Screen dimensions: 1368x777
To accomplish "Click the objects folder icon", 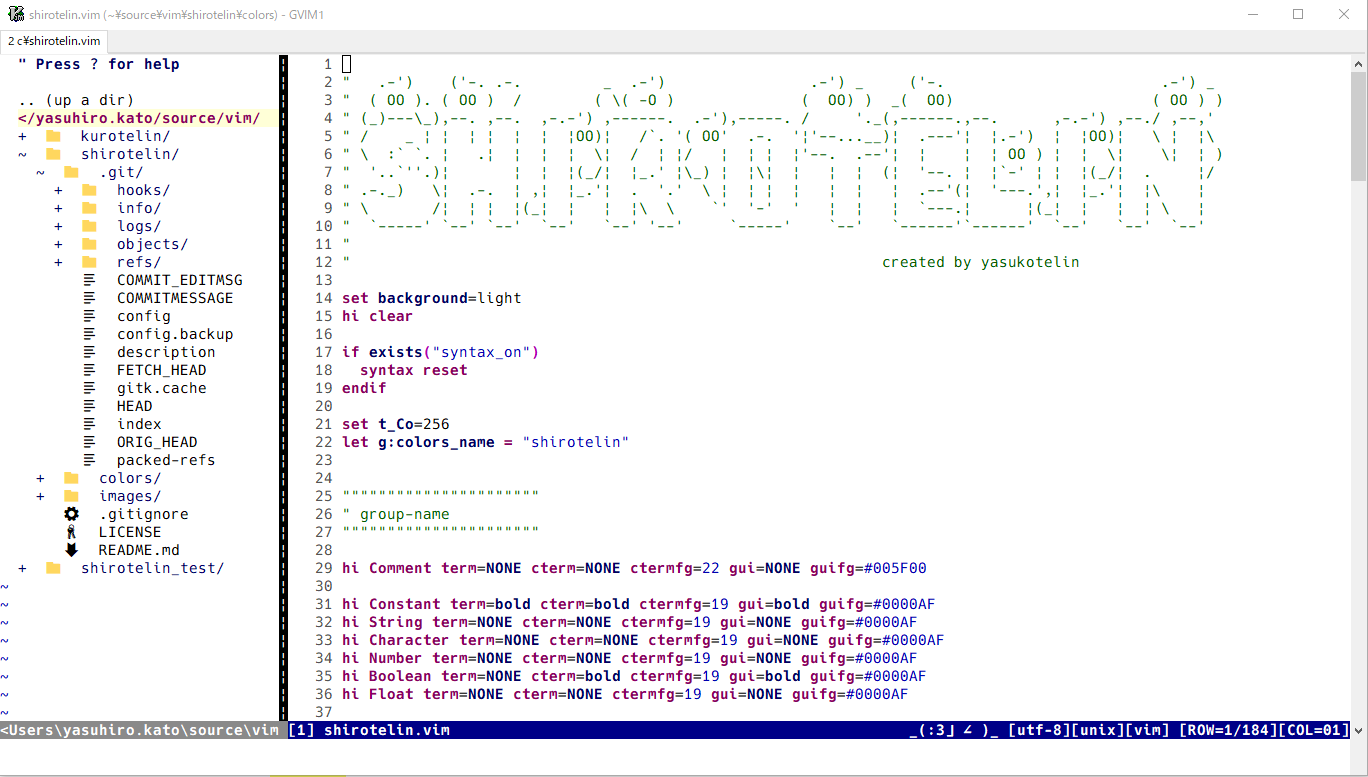I will 89,244.
